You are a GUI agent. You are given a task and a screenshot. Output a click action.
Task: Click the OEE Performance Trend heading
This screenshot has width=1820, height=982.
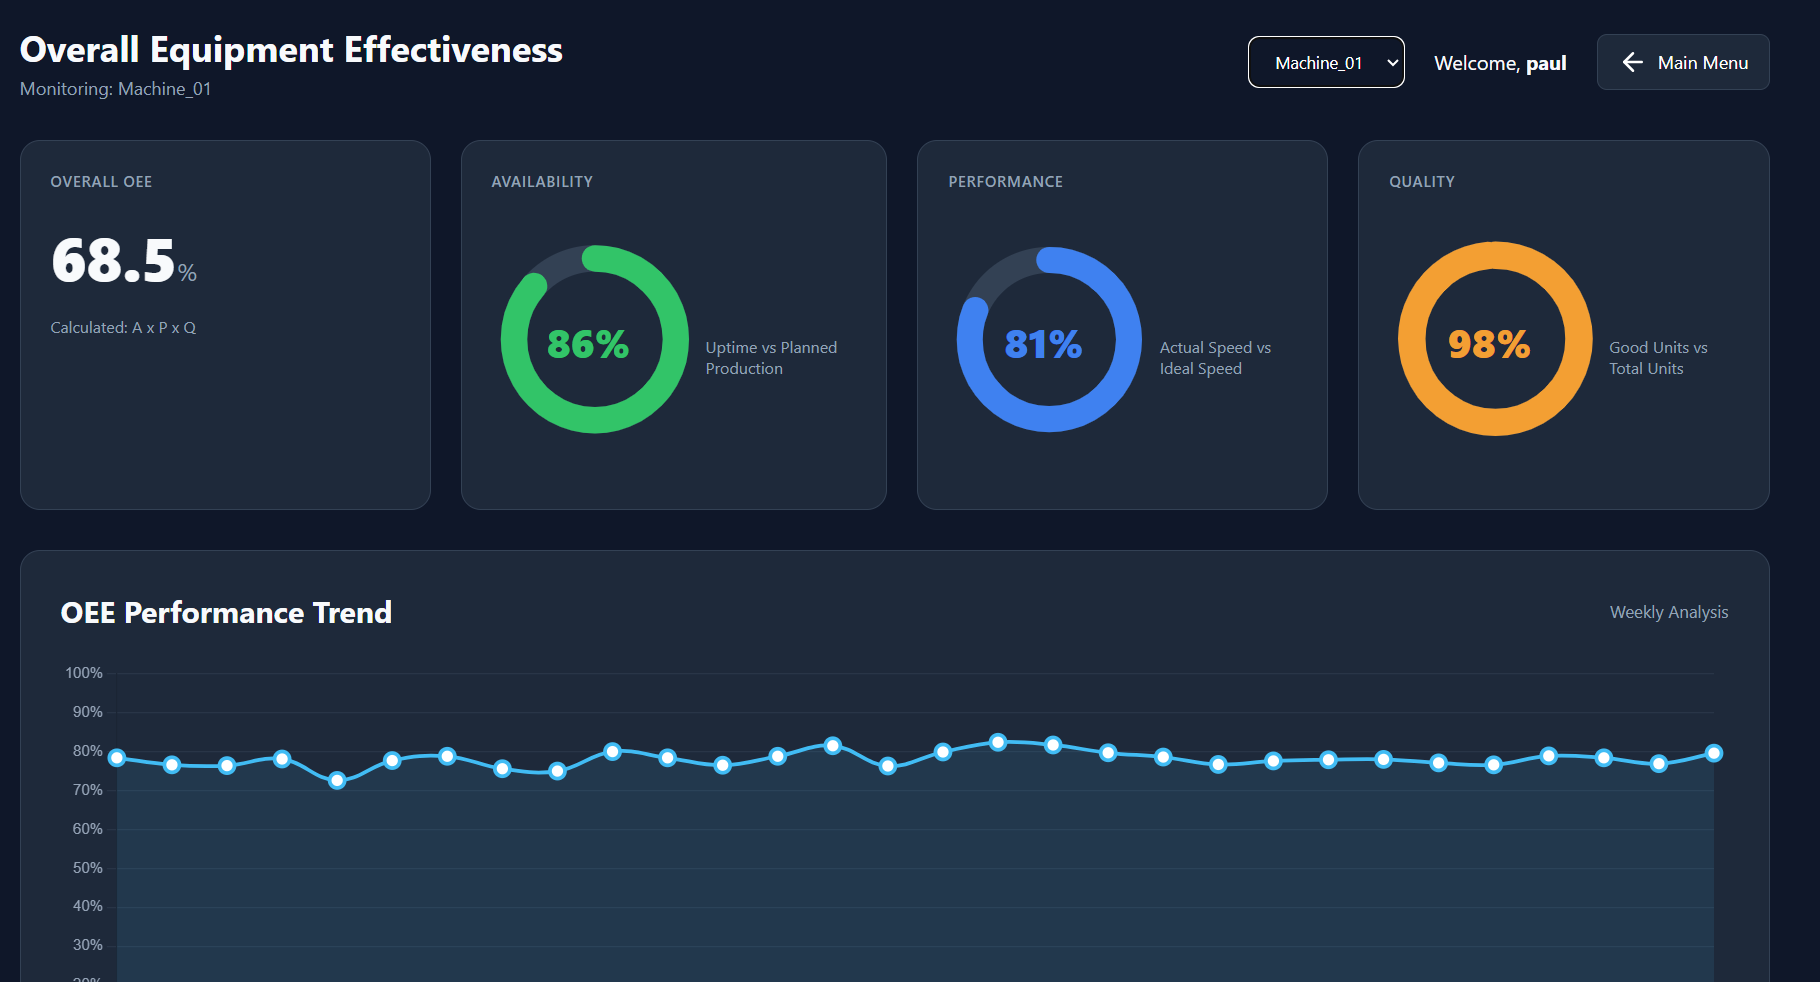226,613
